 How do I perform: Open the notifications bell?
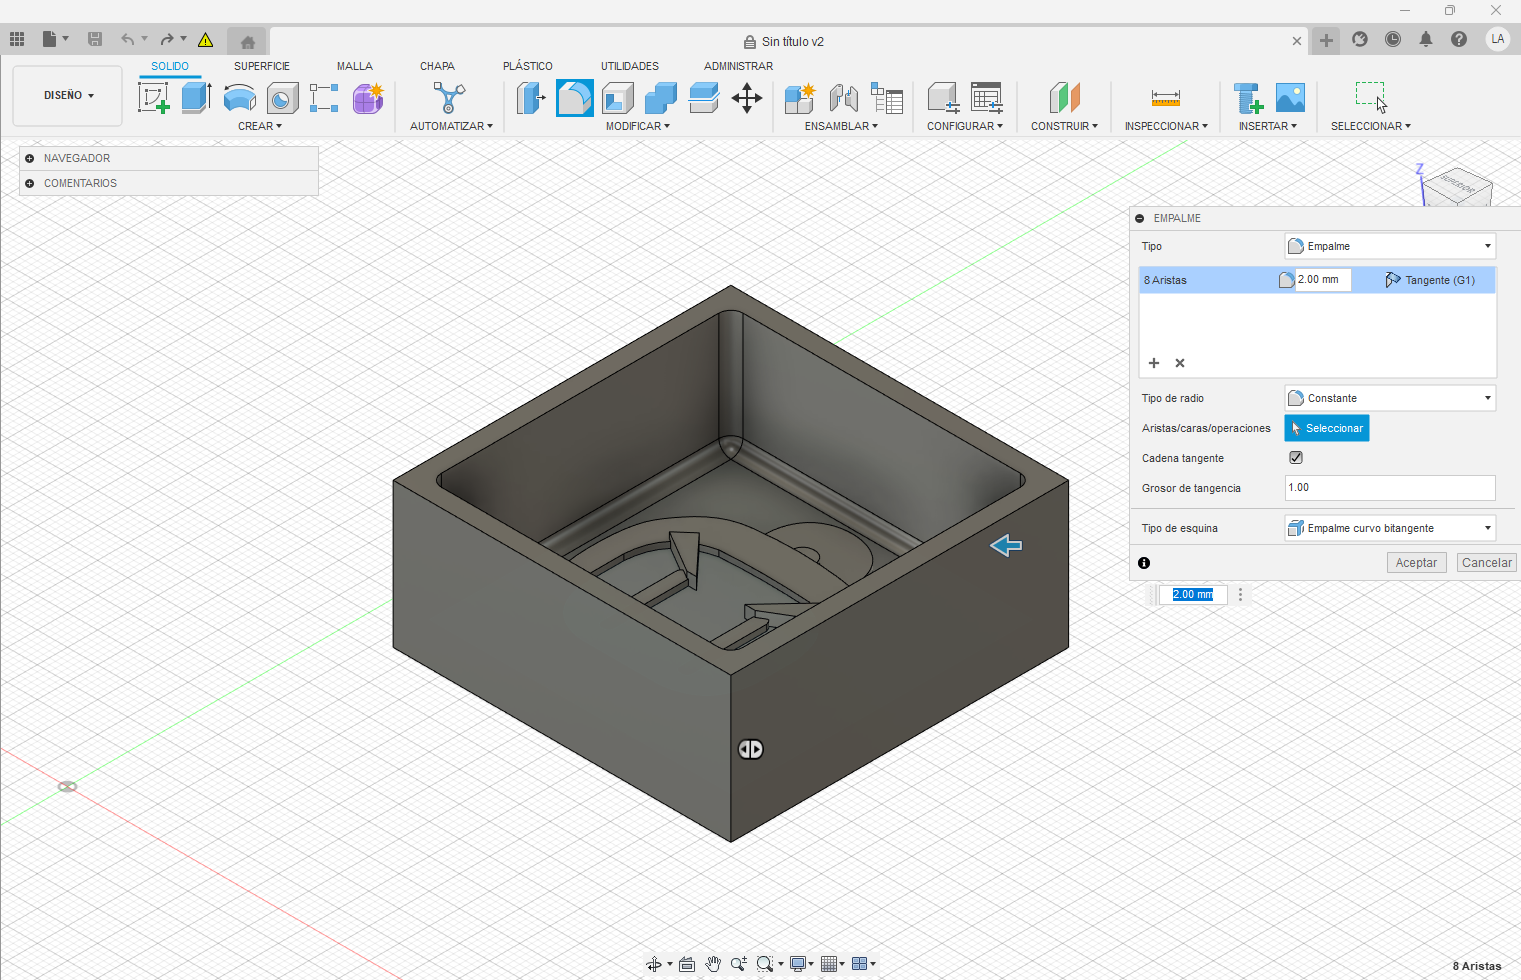(x=1426, y=39)
